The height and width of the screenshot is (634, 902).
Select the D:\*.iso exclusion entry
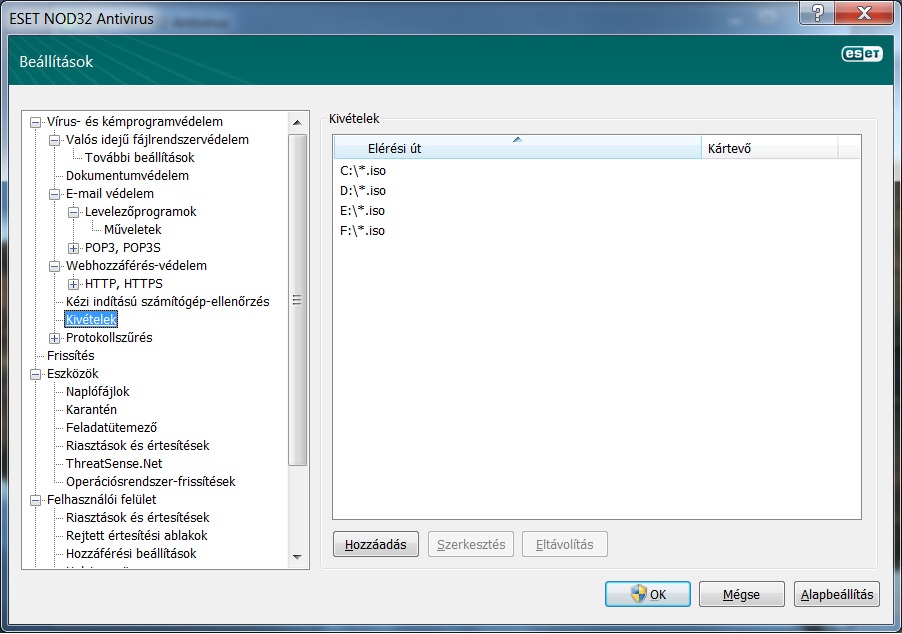pos(363,191)
